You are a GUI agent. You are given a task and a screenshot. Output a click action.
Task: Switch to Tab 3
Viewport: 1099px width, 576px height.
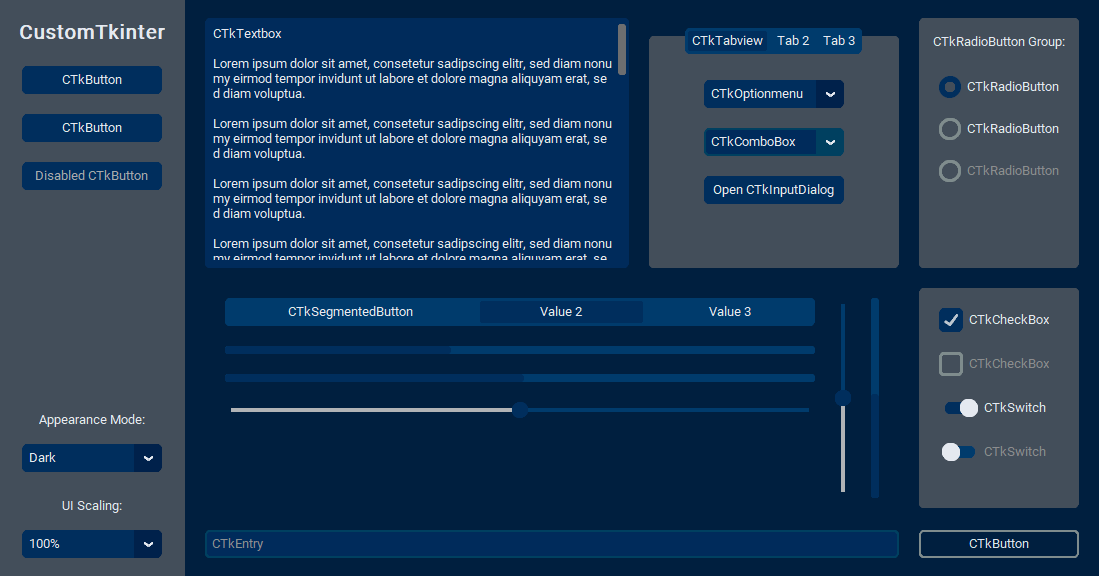pos(839,40)
